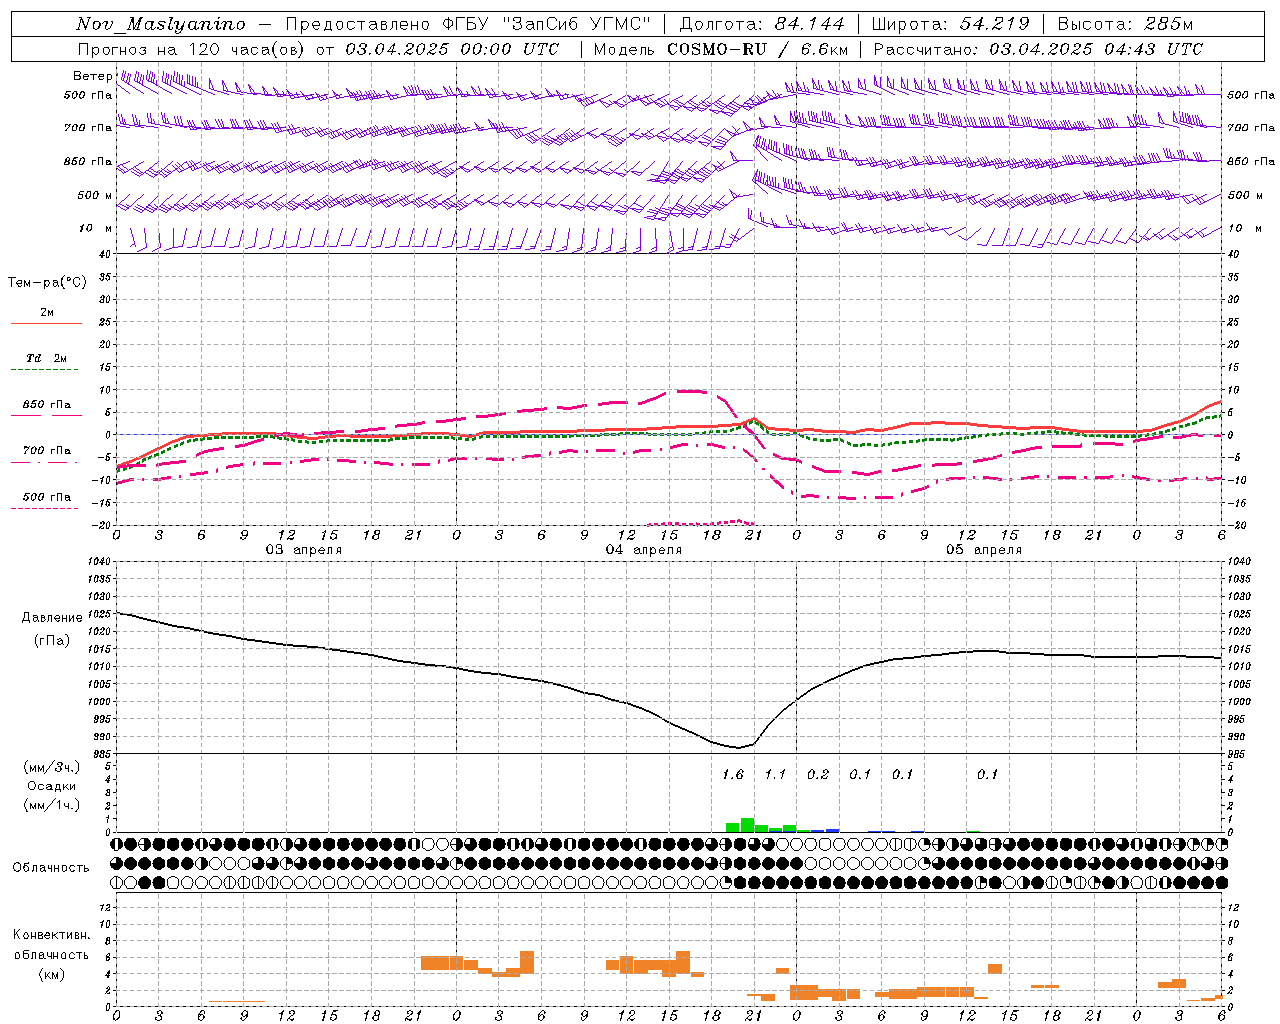Click the 0.2 precipitation amount
Viewport: 1280px width, 1024px height.
coord(818,774)
